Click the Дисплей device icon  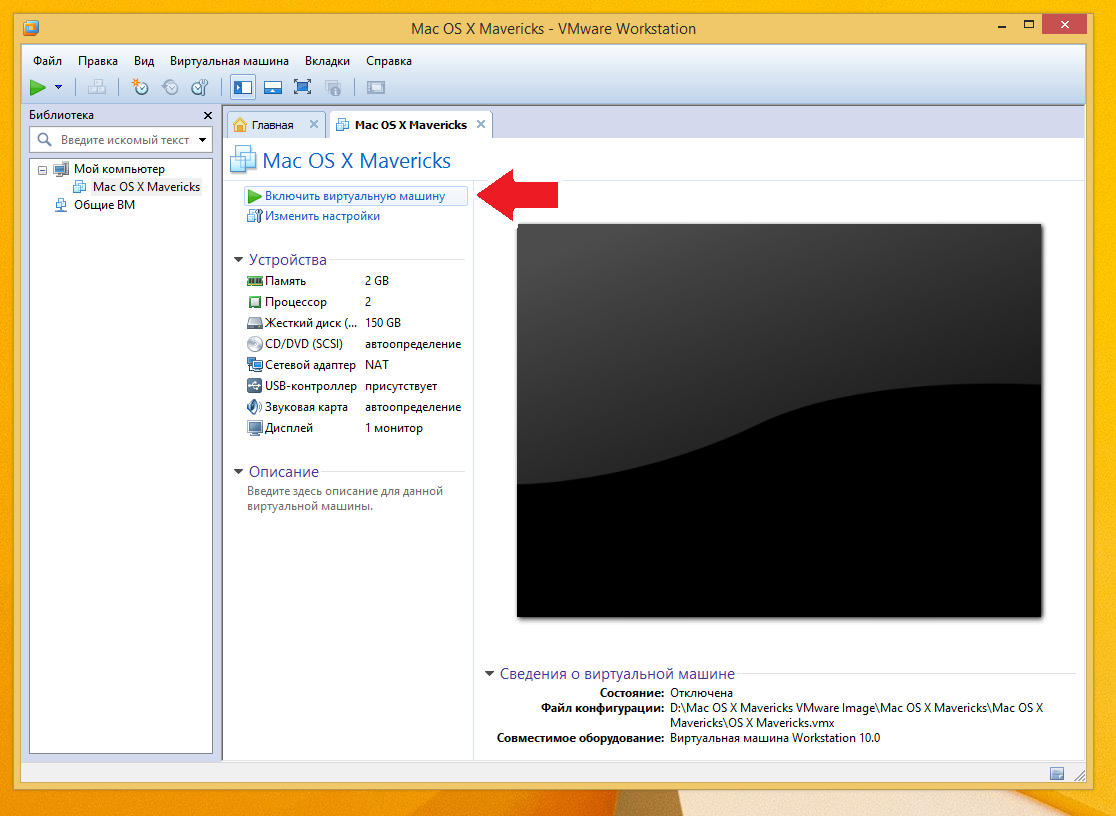[255, 428]
